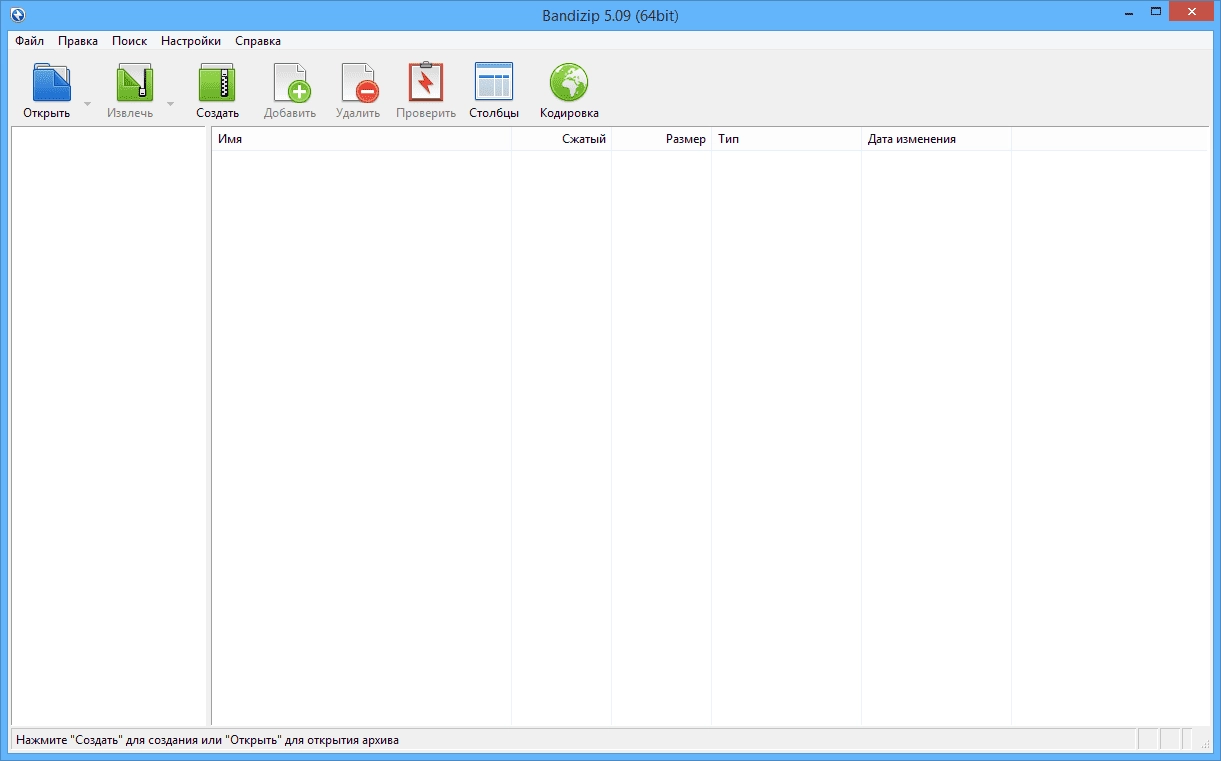Sort by the Дата изменения column header
This screenshot has width=1221, height=761.
(936, 139)
